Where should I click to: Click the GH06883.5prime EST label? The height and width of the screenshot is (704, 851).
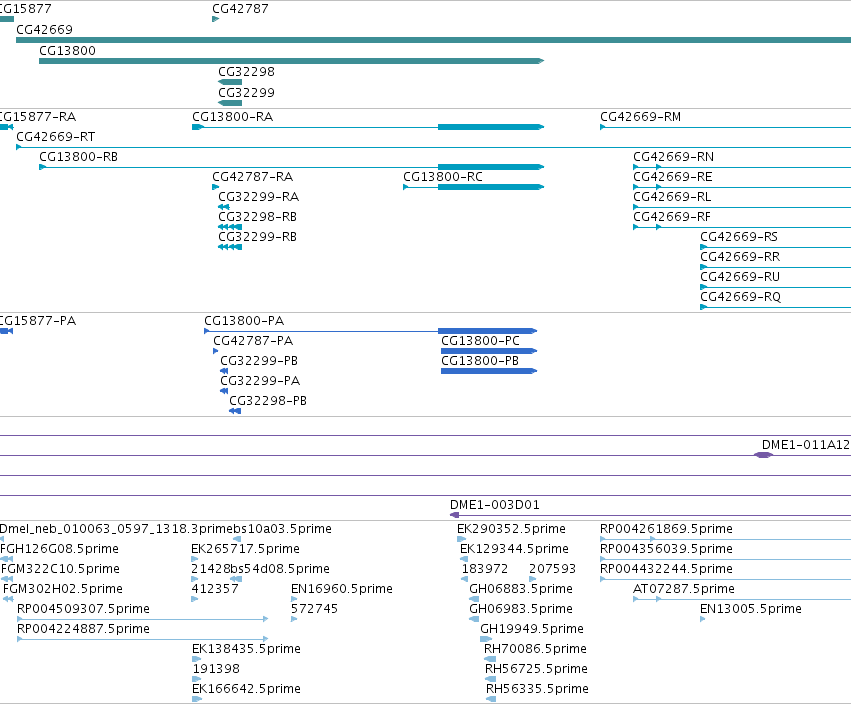[x=520, y=589]
